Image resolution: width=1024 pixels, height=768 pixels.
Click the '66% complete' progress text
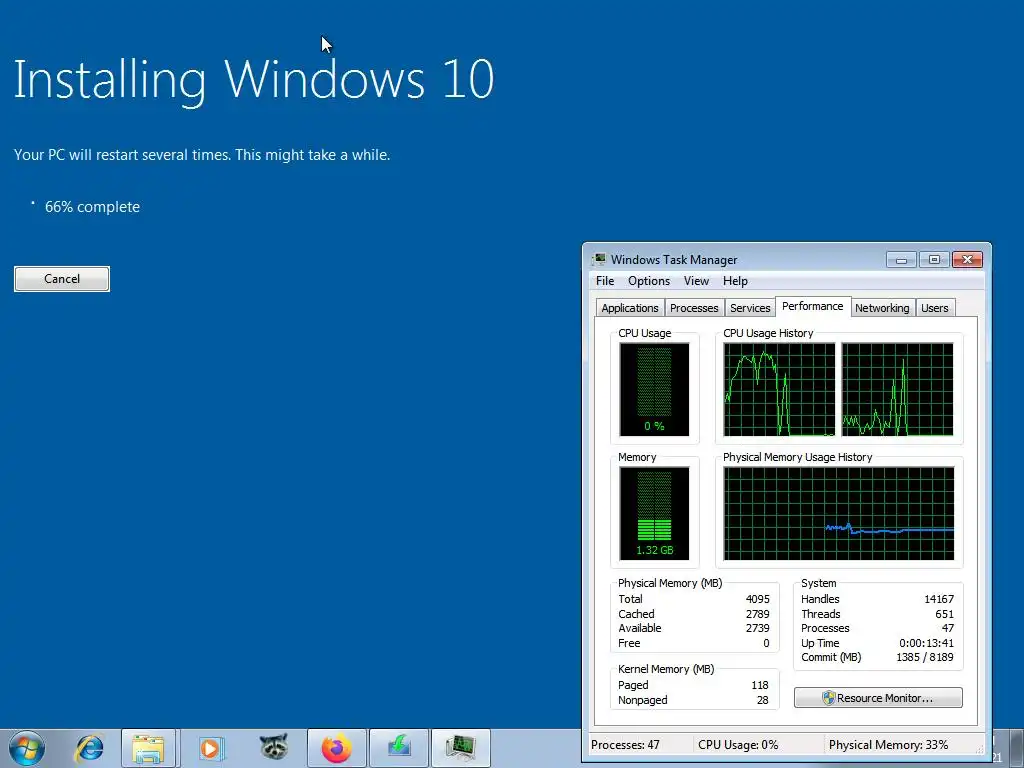coord(92,207)
